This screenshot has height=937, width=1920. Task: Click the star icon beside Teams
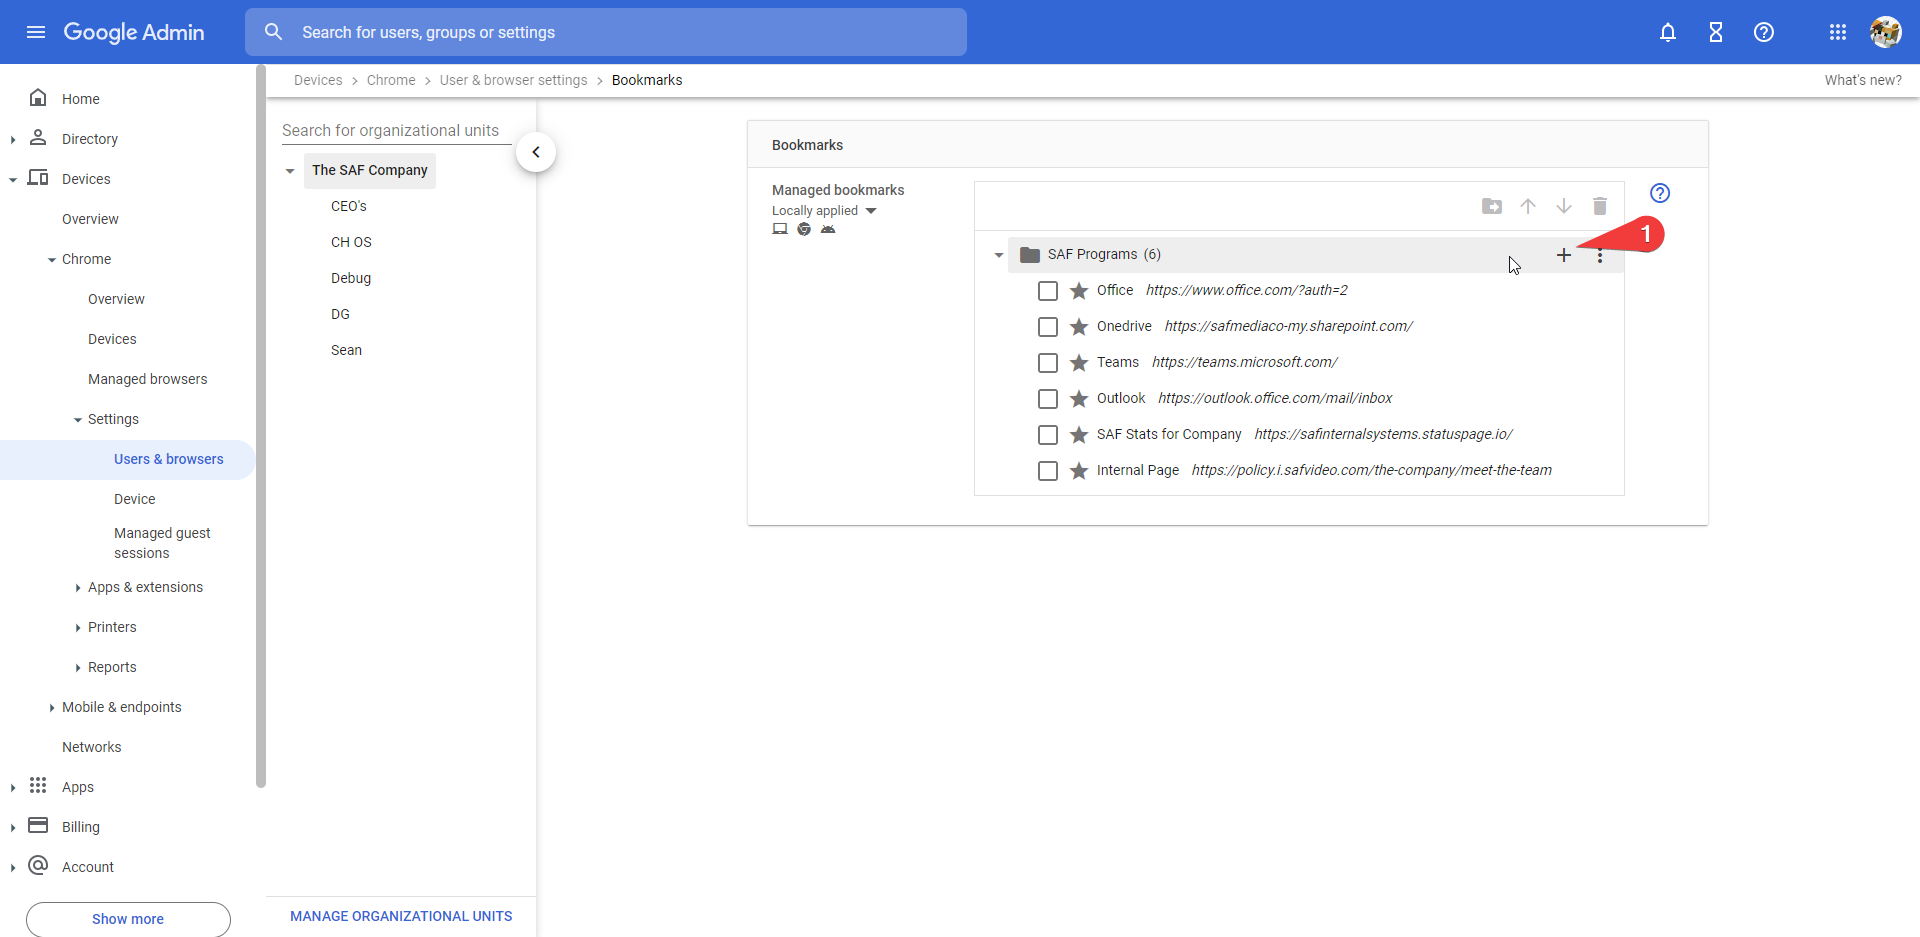[1079, 363]
